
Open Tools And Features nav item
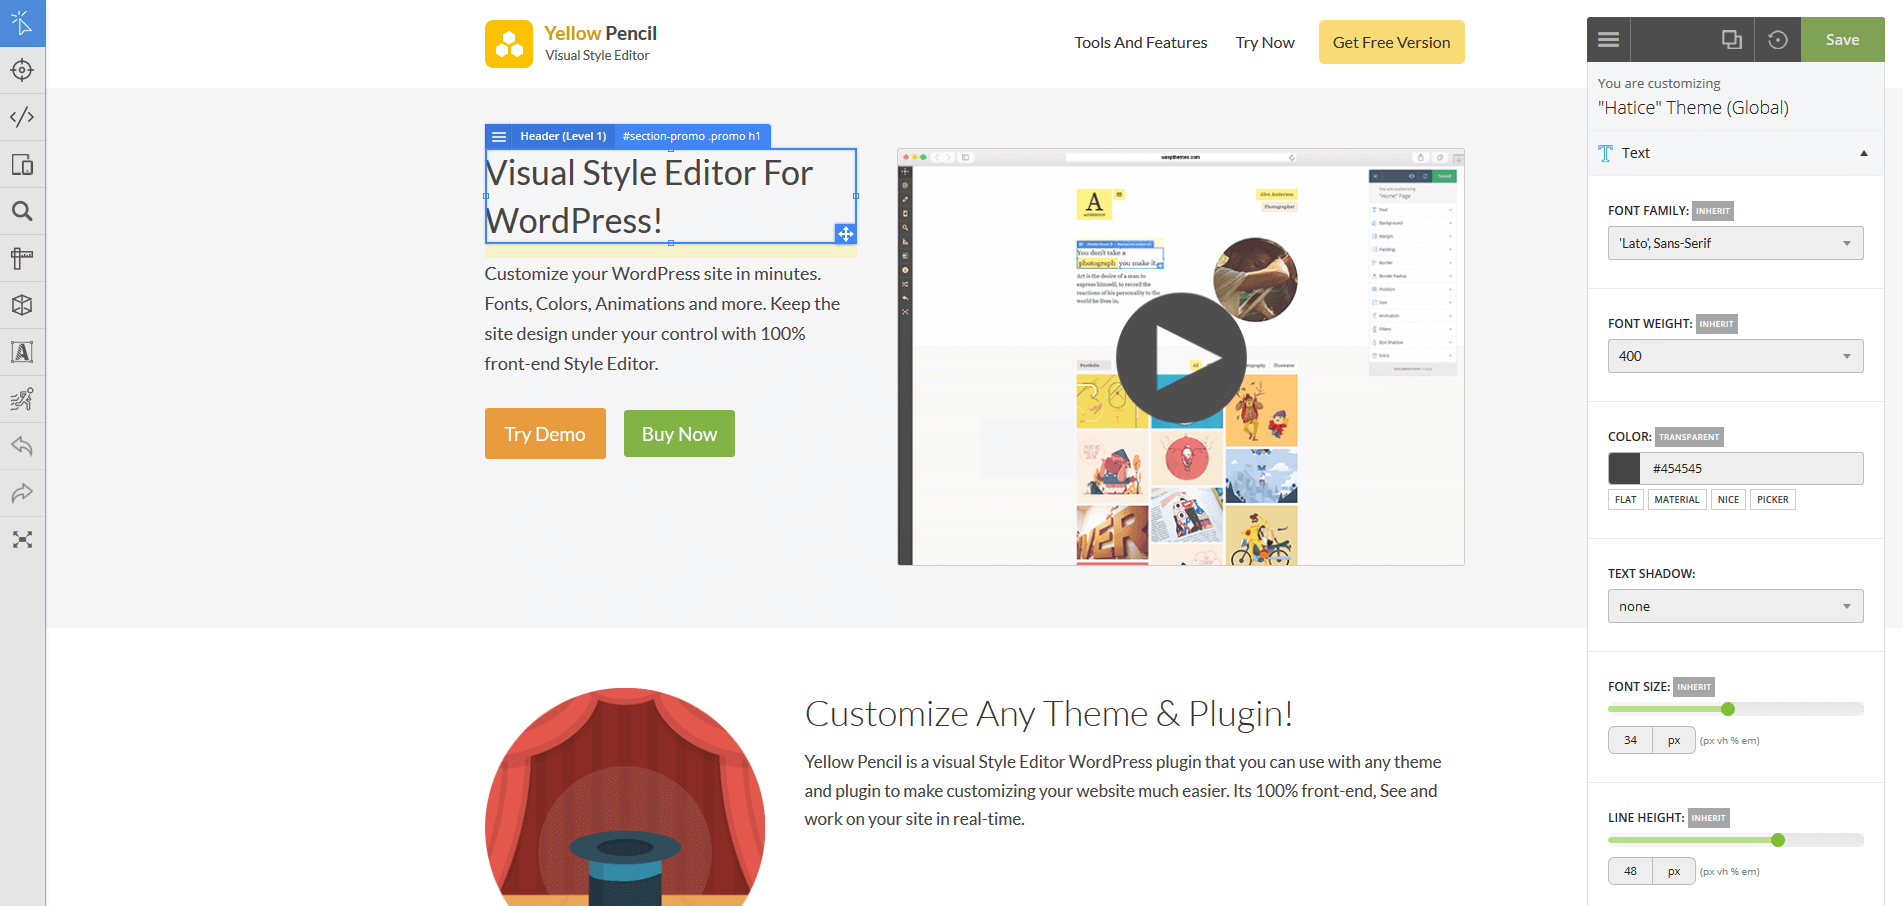click(x=1140, y=43)
